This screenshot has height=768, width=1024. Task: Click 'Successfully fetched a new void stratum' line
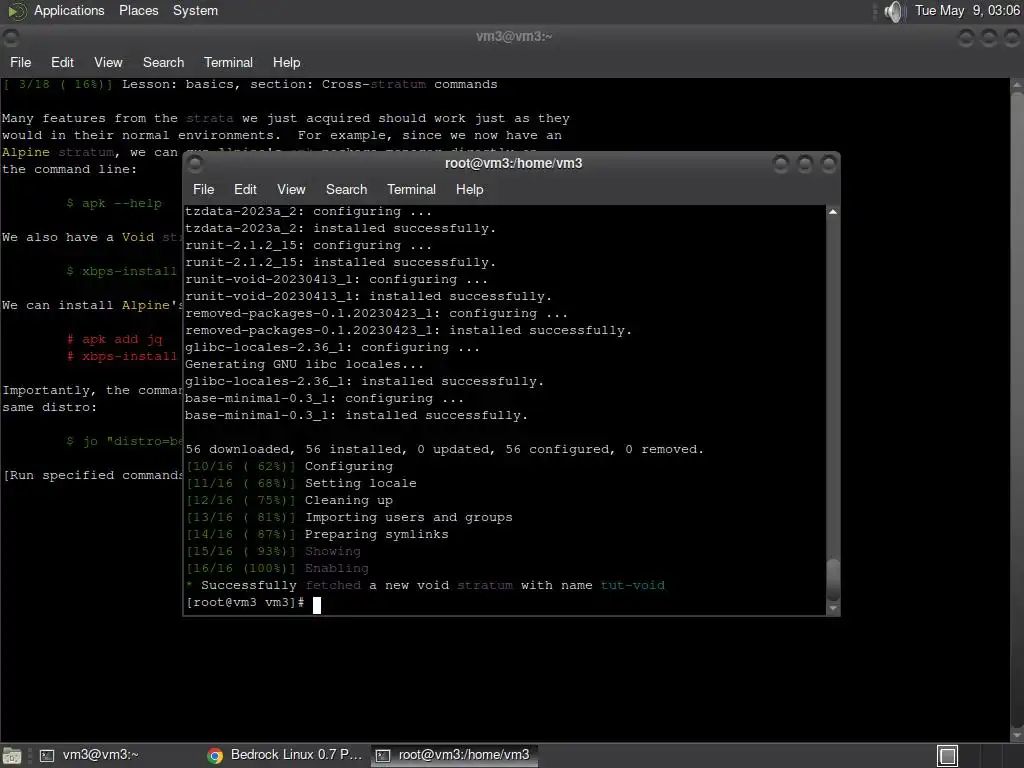tap(425, 585)
